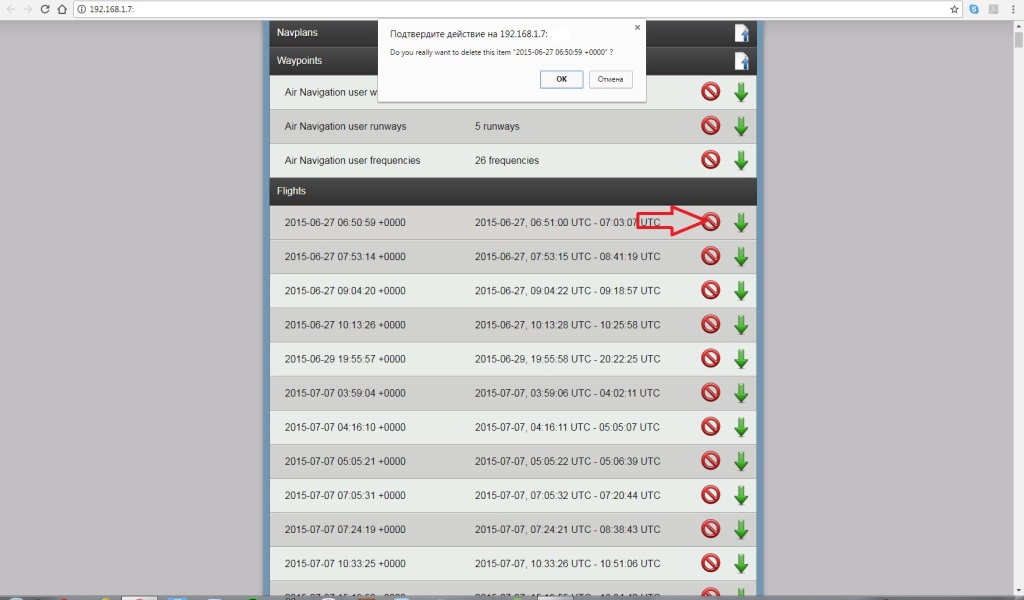Viewport: 1024px width, 600px height.
Task: Download Air Navigation user frequencies
Action: click(x=741, y=160)
